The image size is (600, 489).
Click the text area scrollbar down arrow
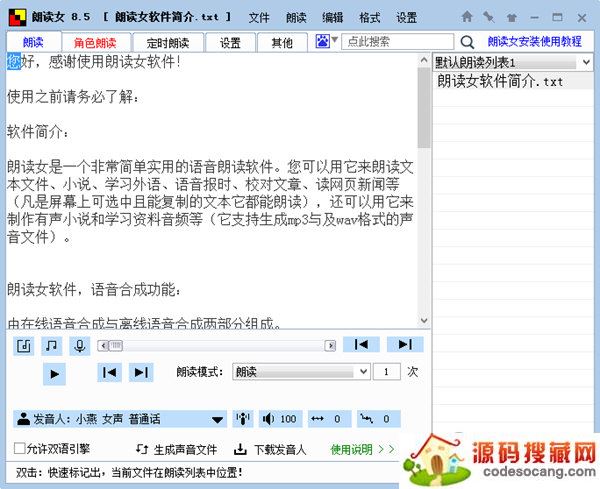(x=424, y=320)
